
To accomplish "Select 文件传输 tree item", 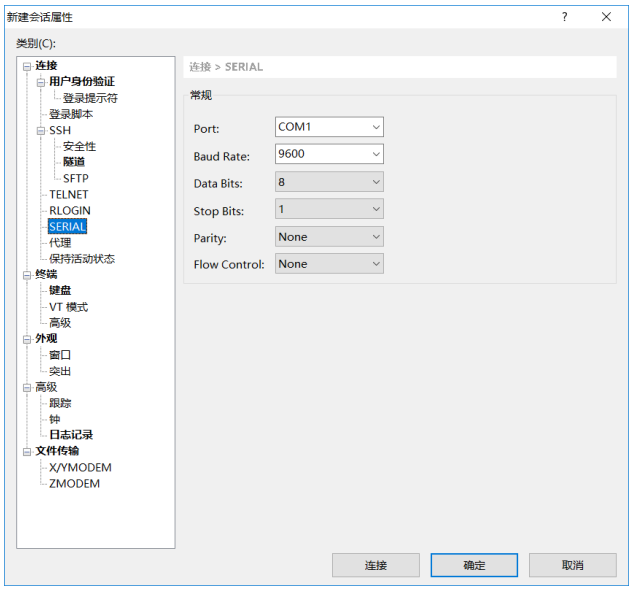I will [57, 451].
